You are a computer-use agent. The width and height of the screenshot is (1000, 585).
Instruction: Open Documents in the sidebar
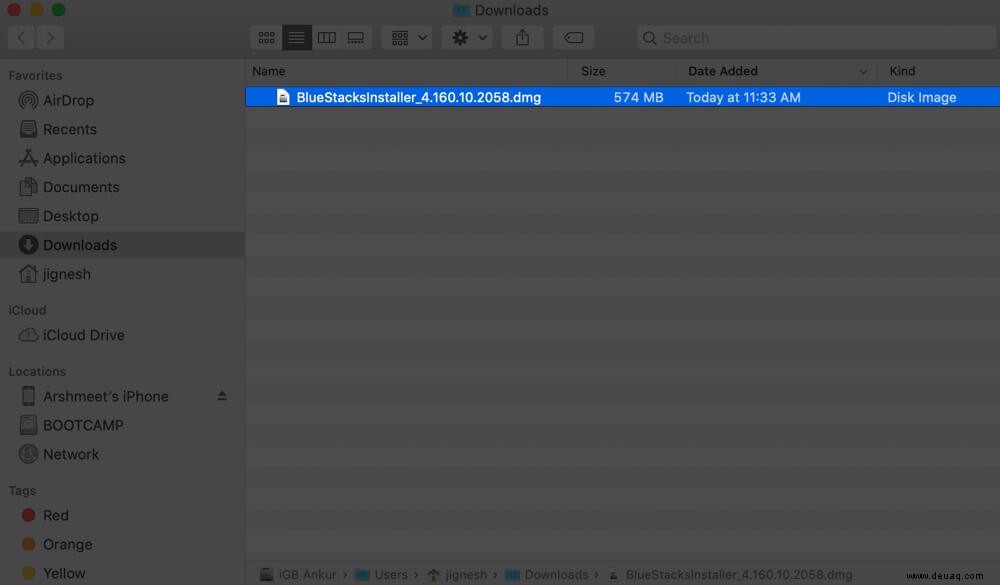click(x=81, y=187)
